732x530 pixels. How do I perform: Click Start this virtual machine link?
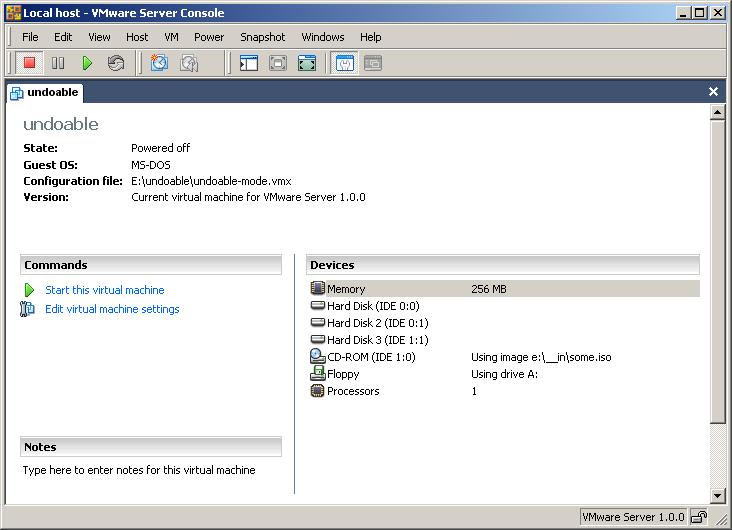(x=104, y=290)
